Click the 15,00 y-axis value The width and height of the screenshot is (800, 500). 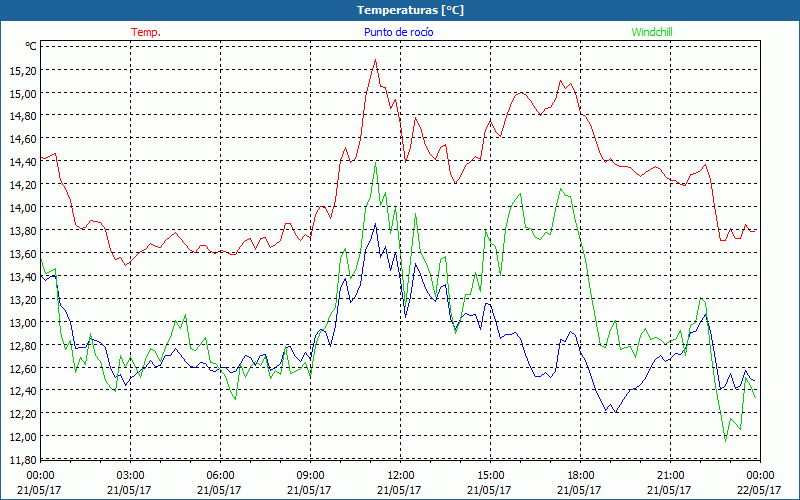[x=23, y=93]
